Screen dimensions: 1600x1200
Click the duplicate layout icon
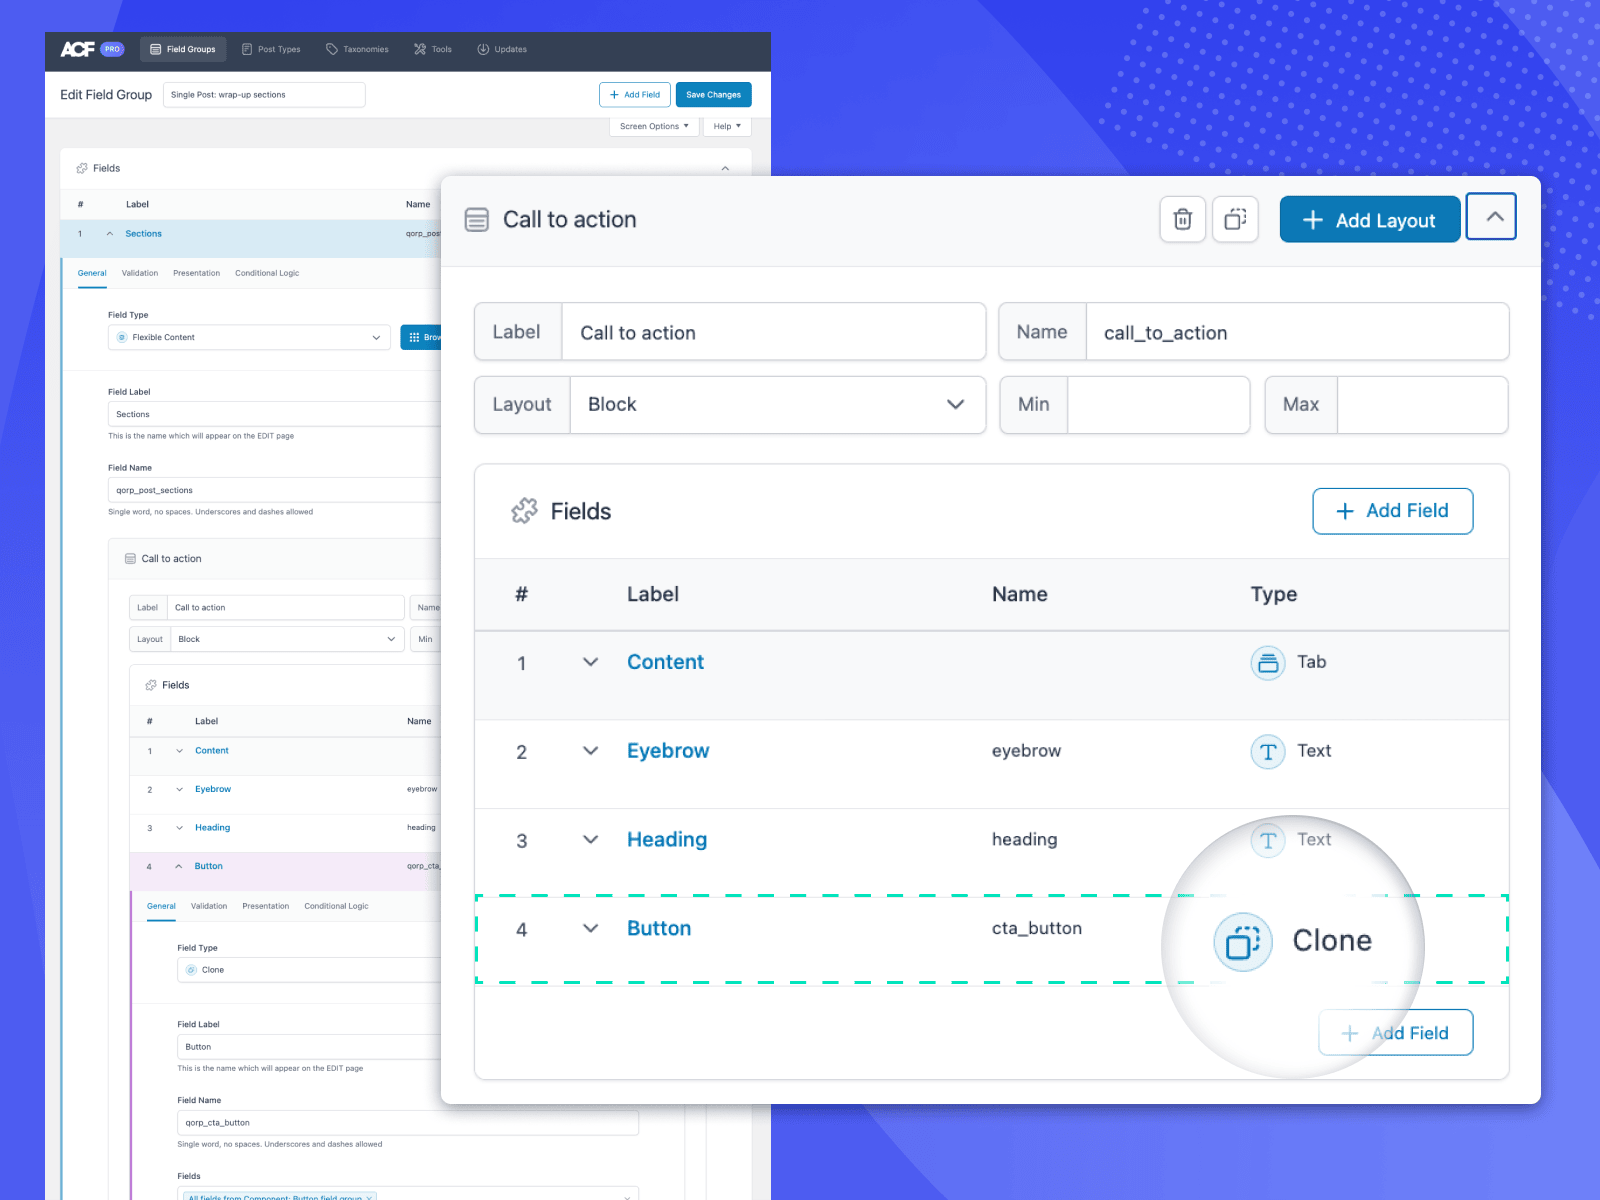coord(1235,219)
